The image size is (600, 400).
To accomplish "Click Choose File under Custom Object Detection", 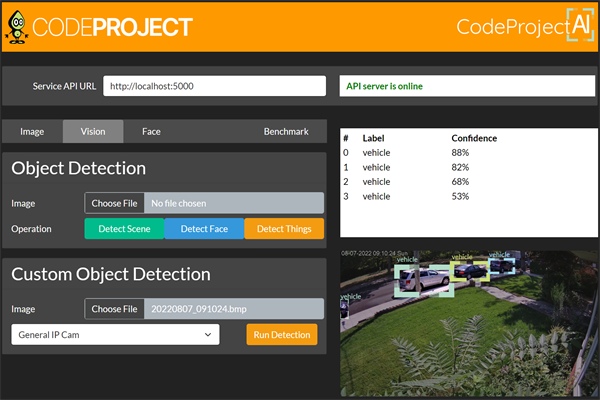I will pos(114,309).
